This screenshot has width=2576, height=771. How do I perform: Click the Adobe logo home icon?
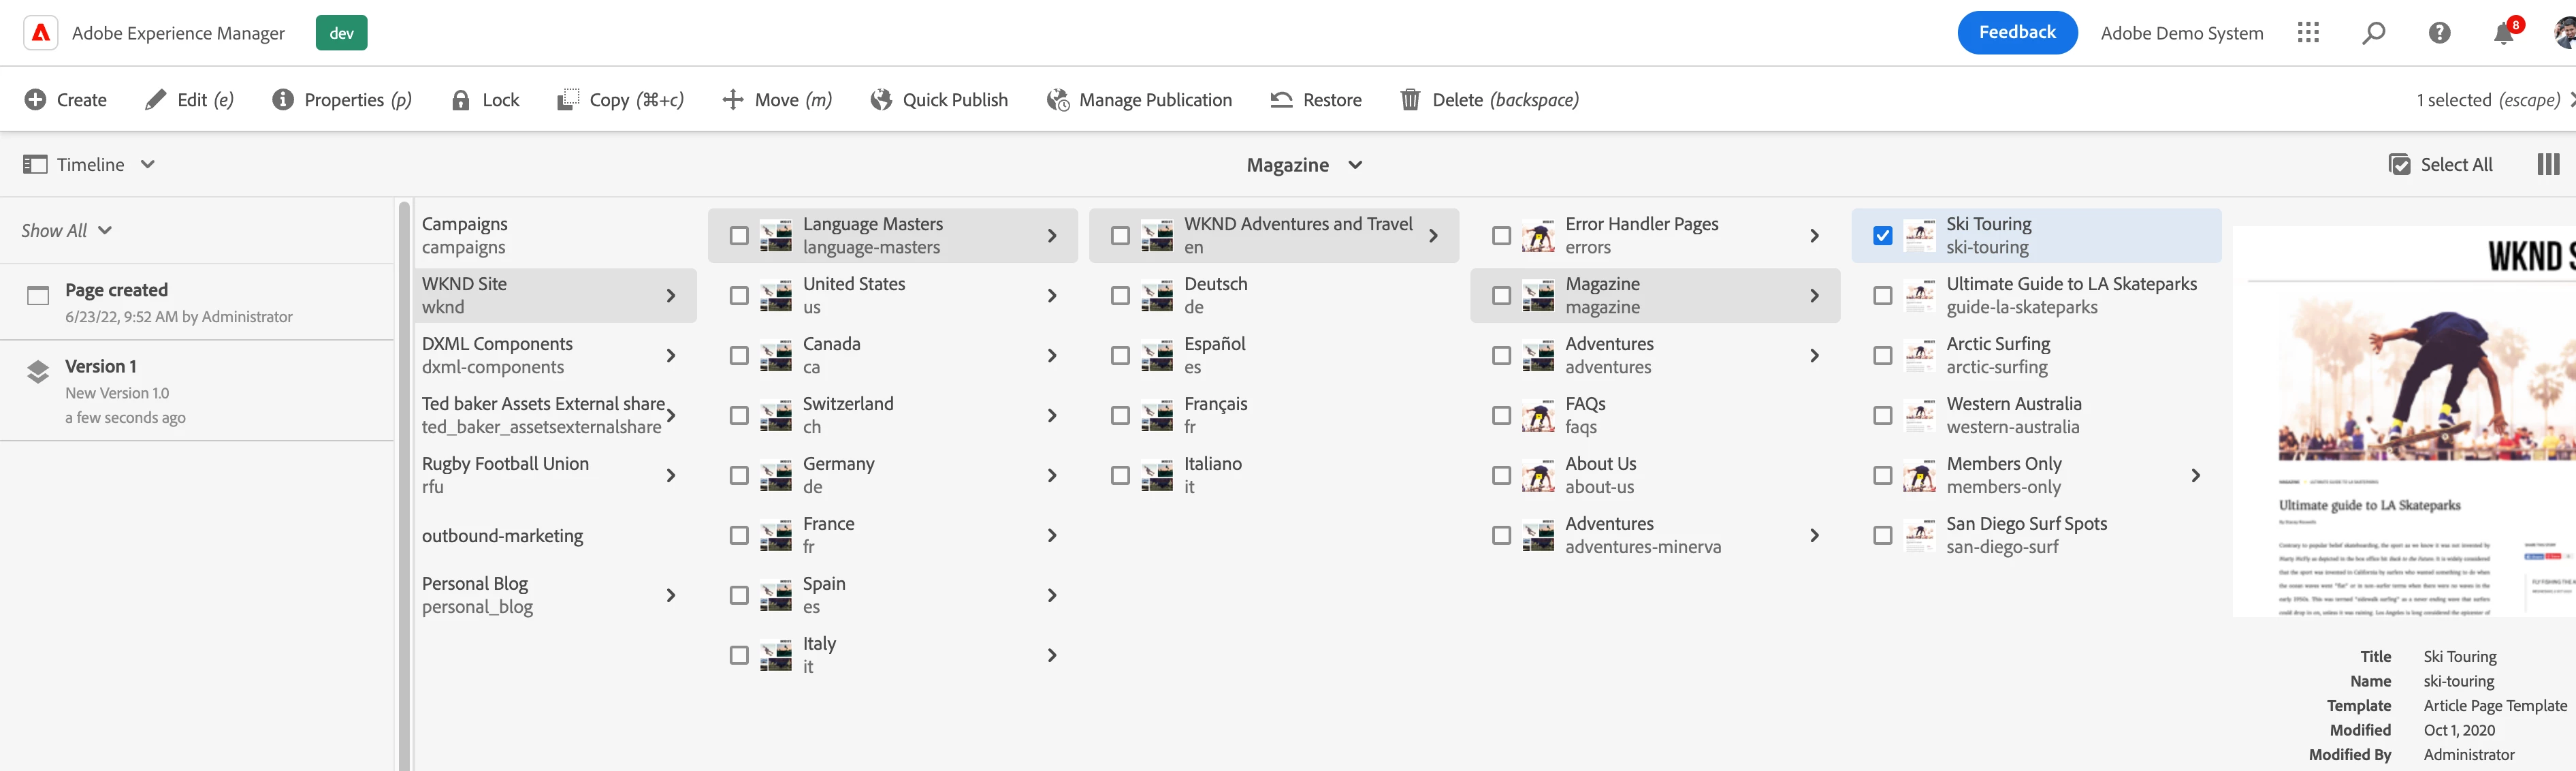(x=41, y=33)
